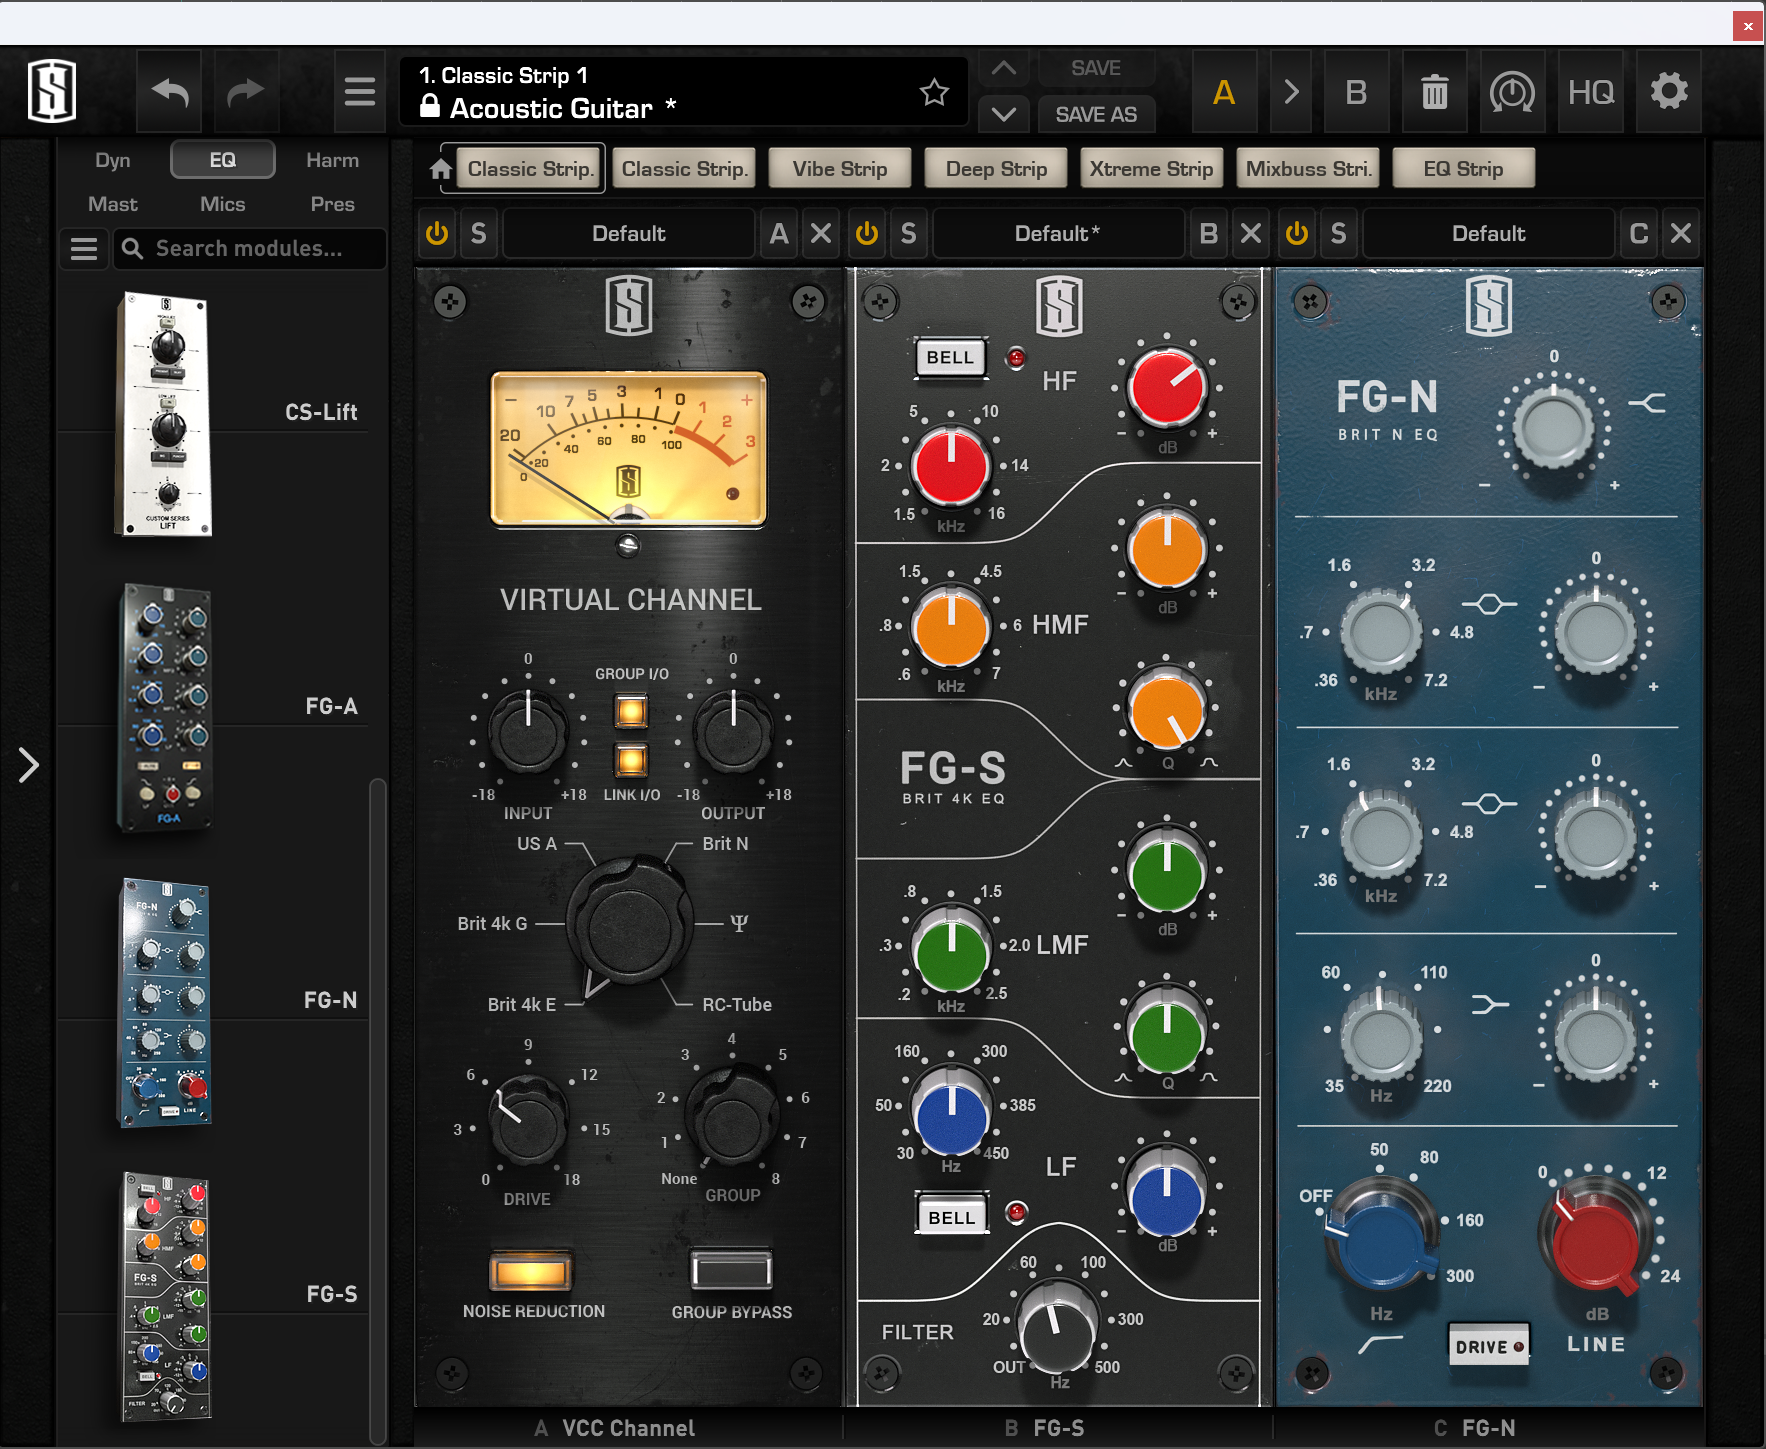Toggle the LINK I/O button
The height and width of the screenshot is (1449, 1766).
point(631,760)
